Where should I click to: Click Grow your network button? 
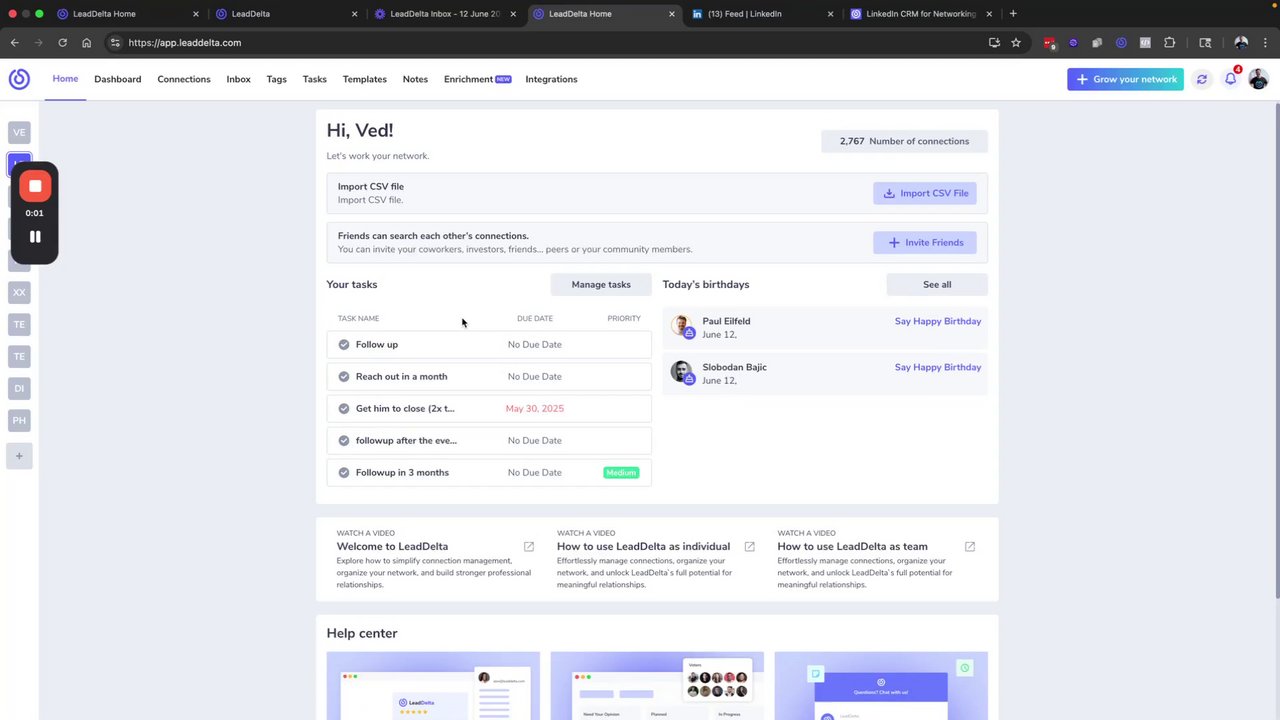click(x=1125, y=79)
